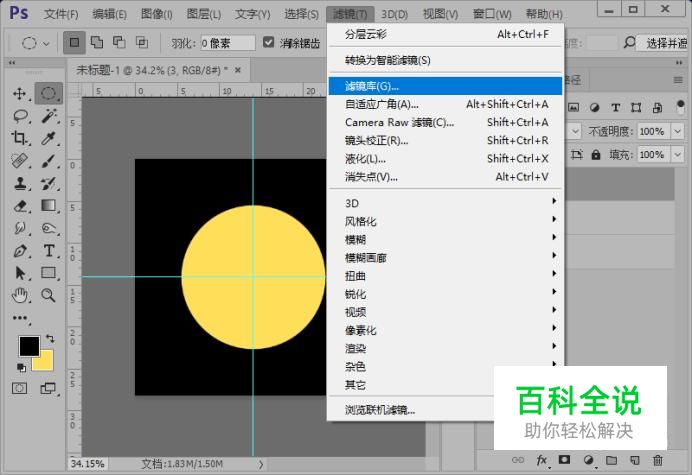Screen dimensions: 692x475
Task: Expand the 3D filter submenu
Action: [x=445, y=203]
